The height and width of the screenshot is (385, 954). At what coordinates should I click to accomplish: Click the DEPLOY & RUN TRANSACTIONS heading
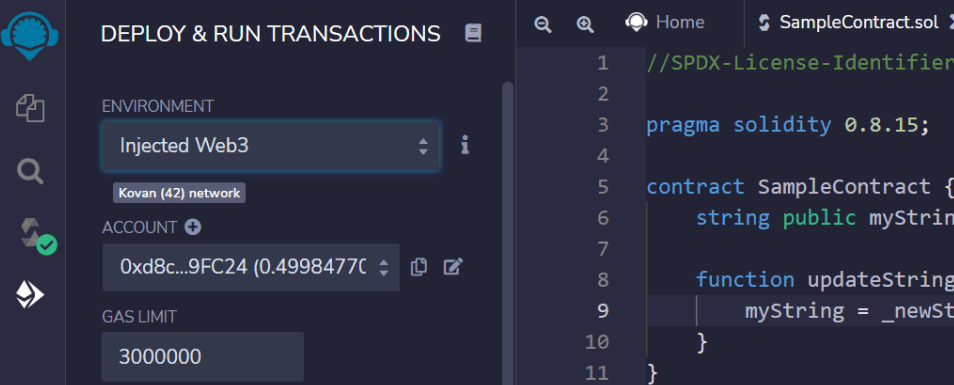270,33
